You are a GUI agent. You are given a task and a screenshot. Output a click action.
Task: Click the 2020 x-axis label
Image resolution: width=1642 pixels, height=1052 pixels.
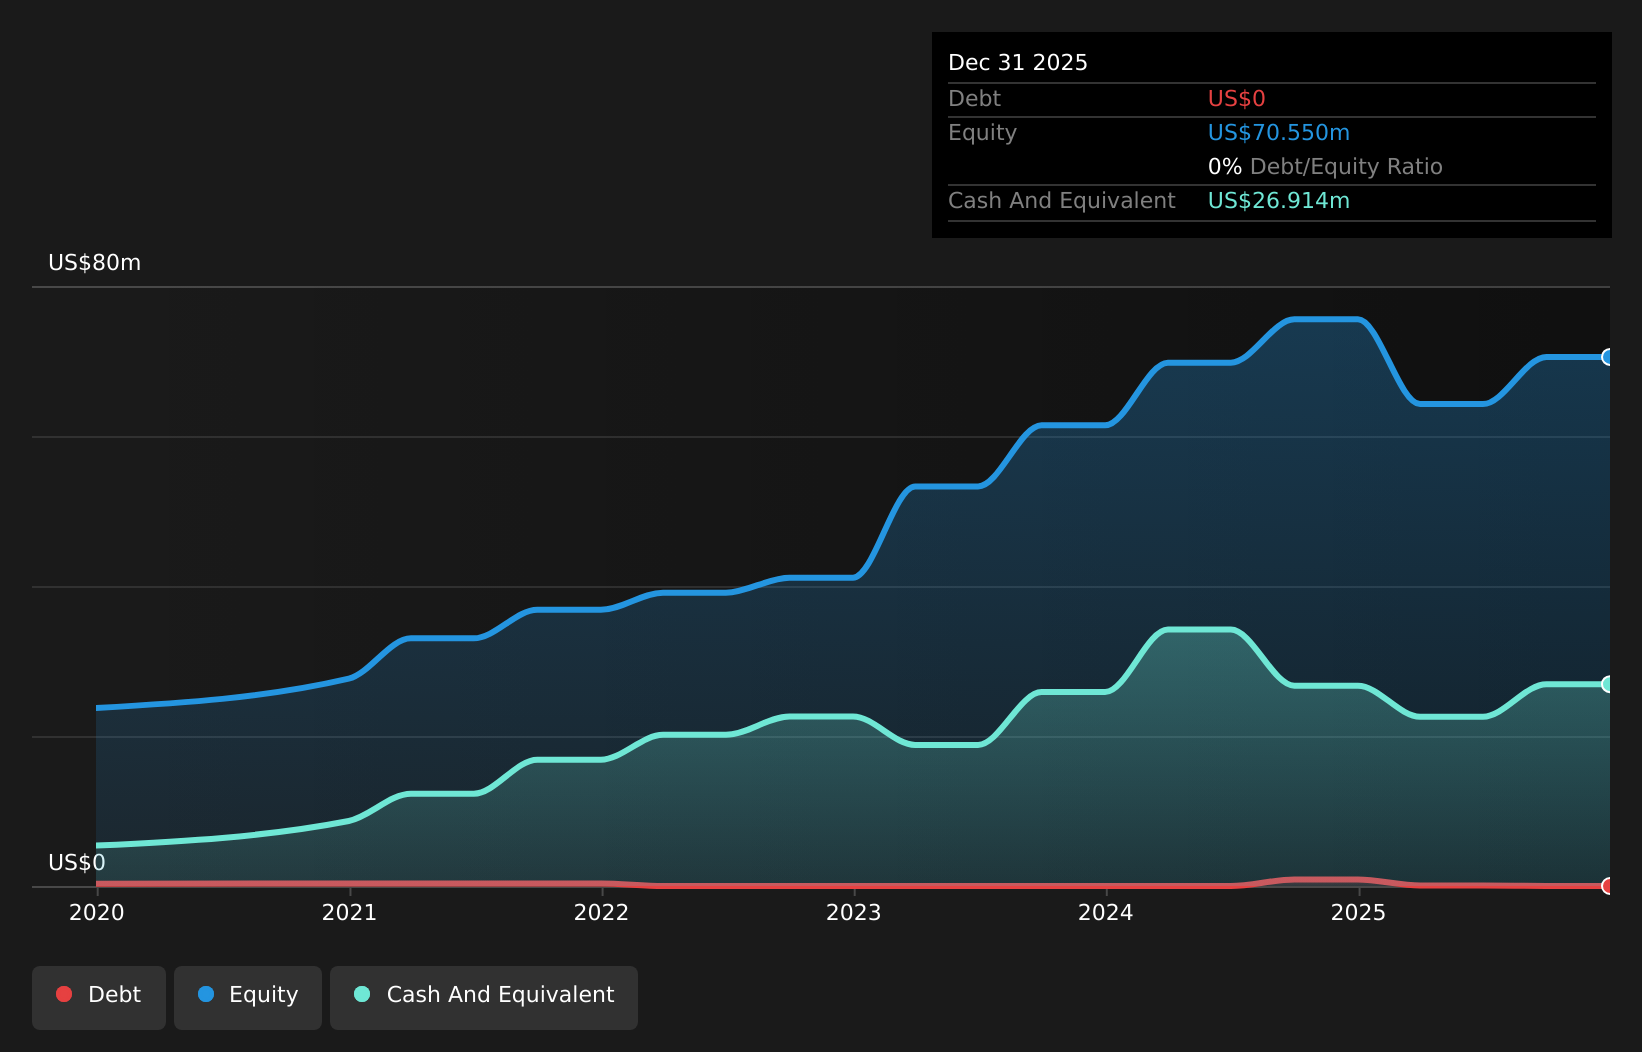[97, 912]
